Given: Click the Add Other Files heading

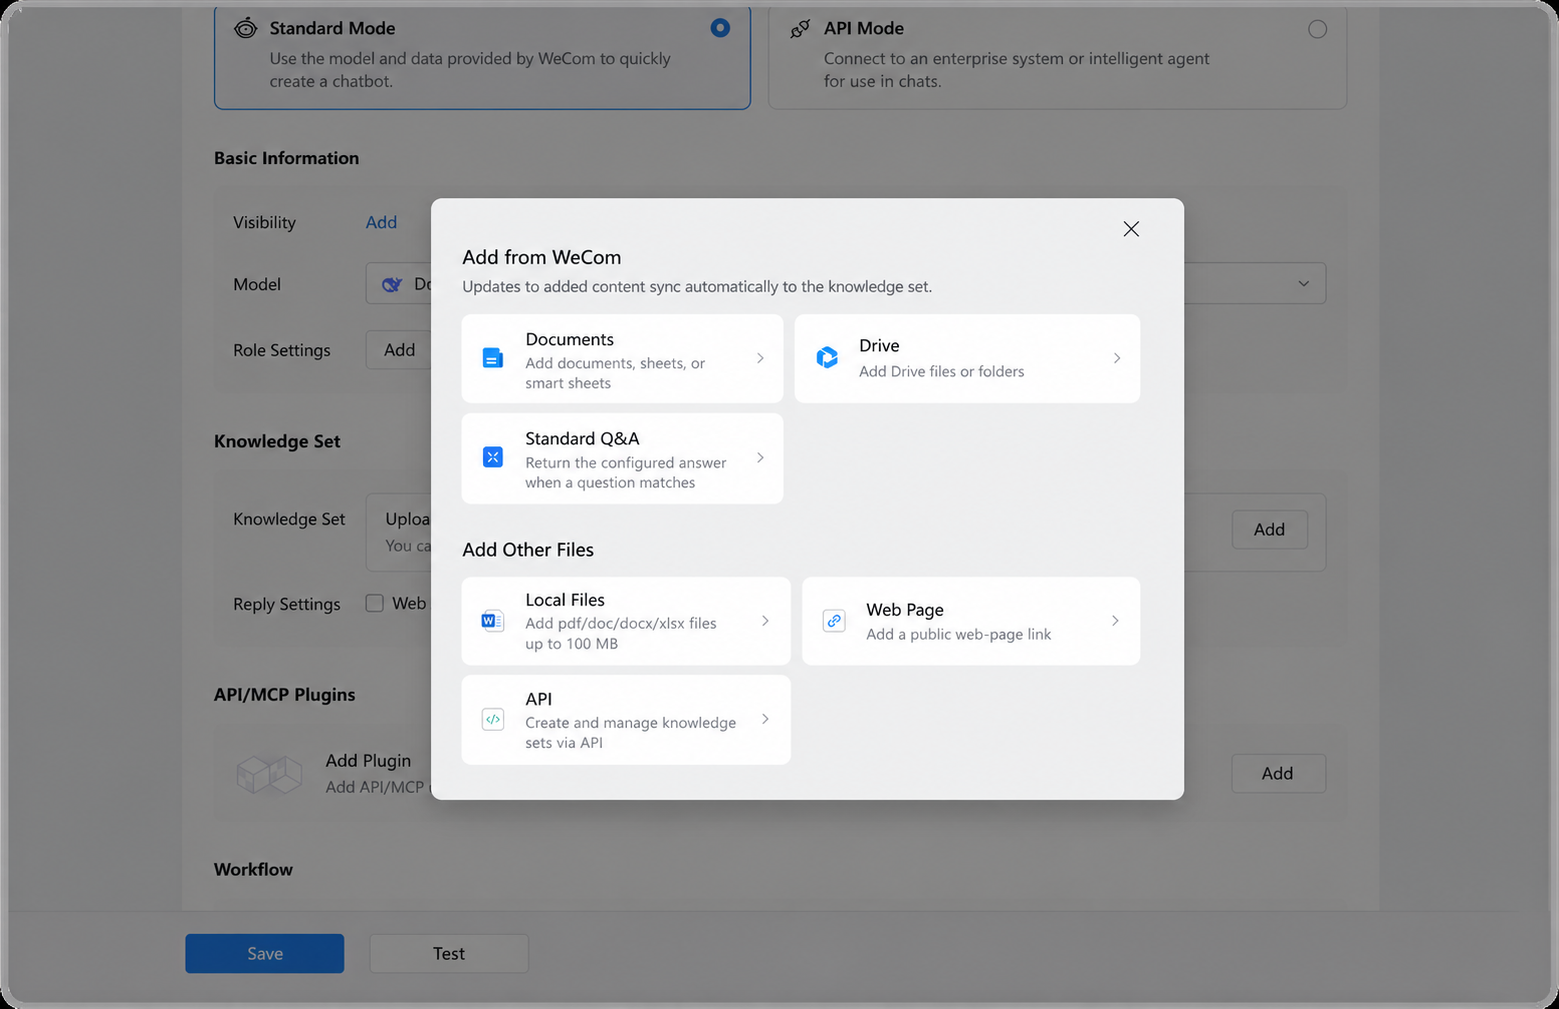Looking at the screenshot, I should click(x=528, y=549).
